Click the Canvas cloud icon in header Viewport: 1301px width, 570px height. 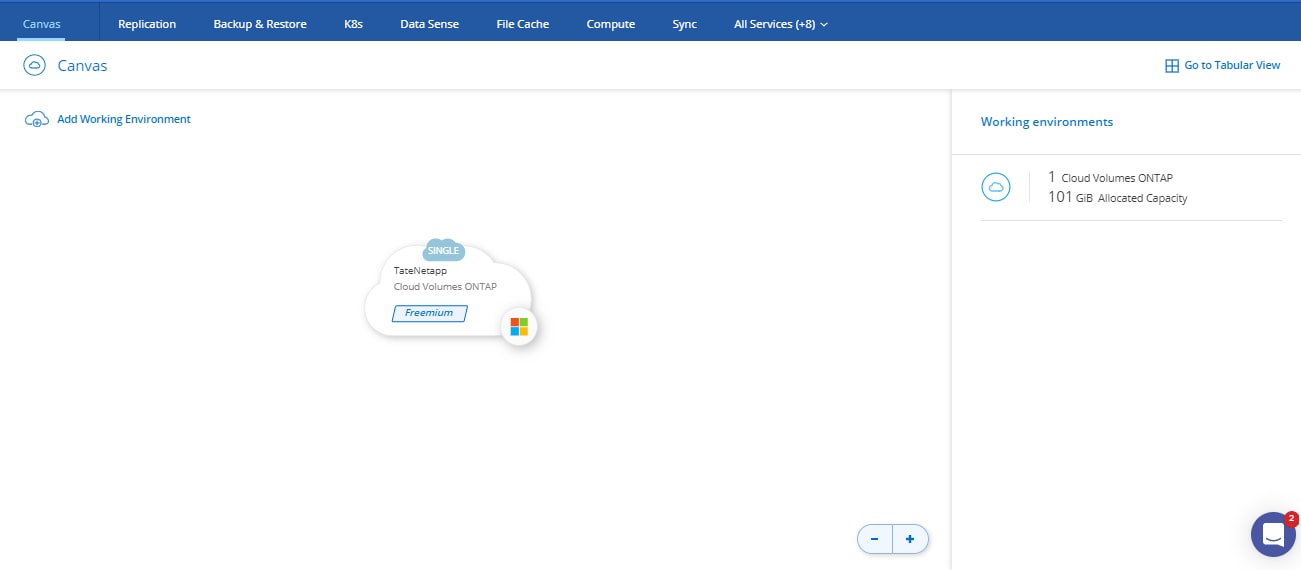click(35, 66)
